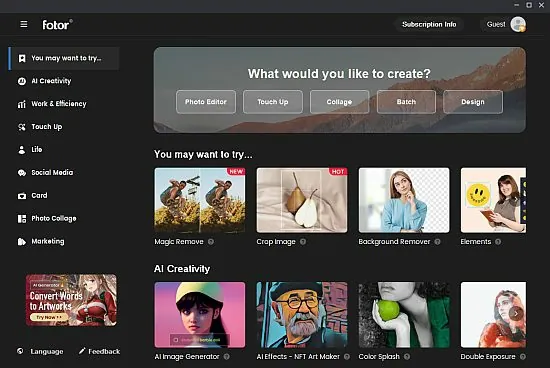Viewport: 550px width, 368px height.
Task: Click the bookmark icon beside You may want to try
Action: (22, 58)
